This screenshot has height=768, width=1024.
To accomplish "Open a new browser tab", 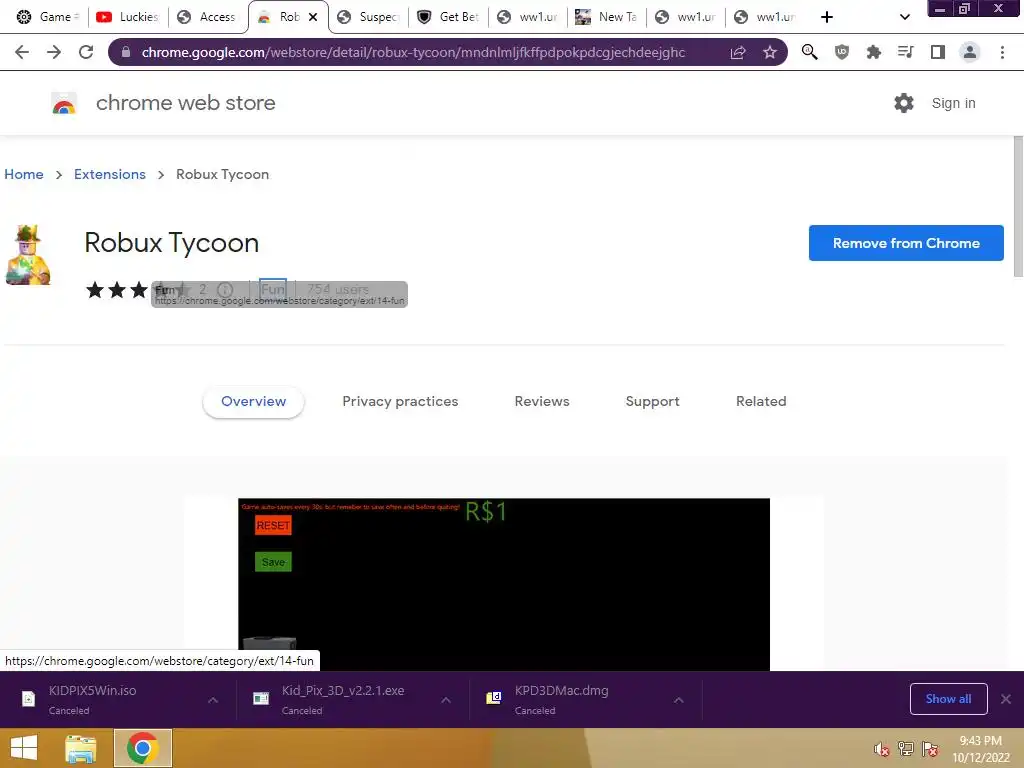I will (827, 17).
